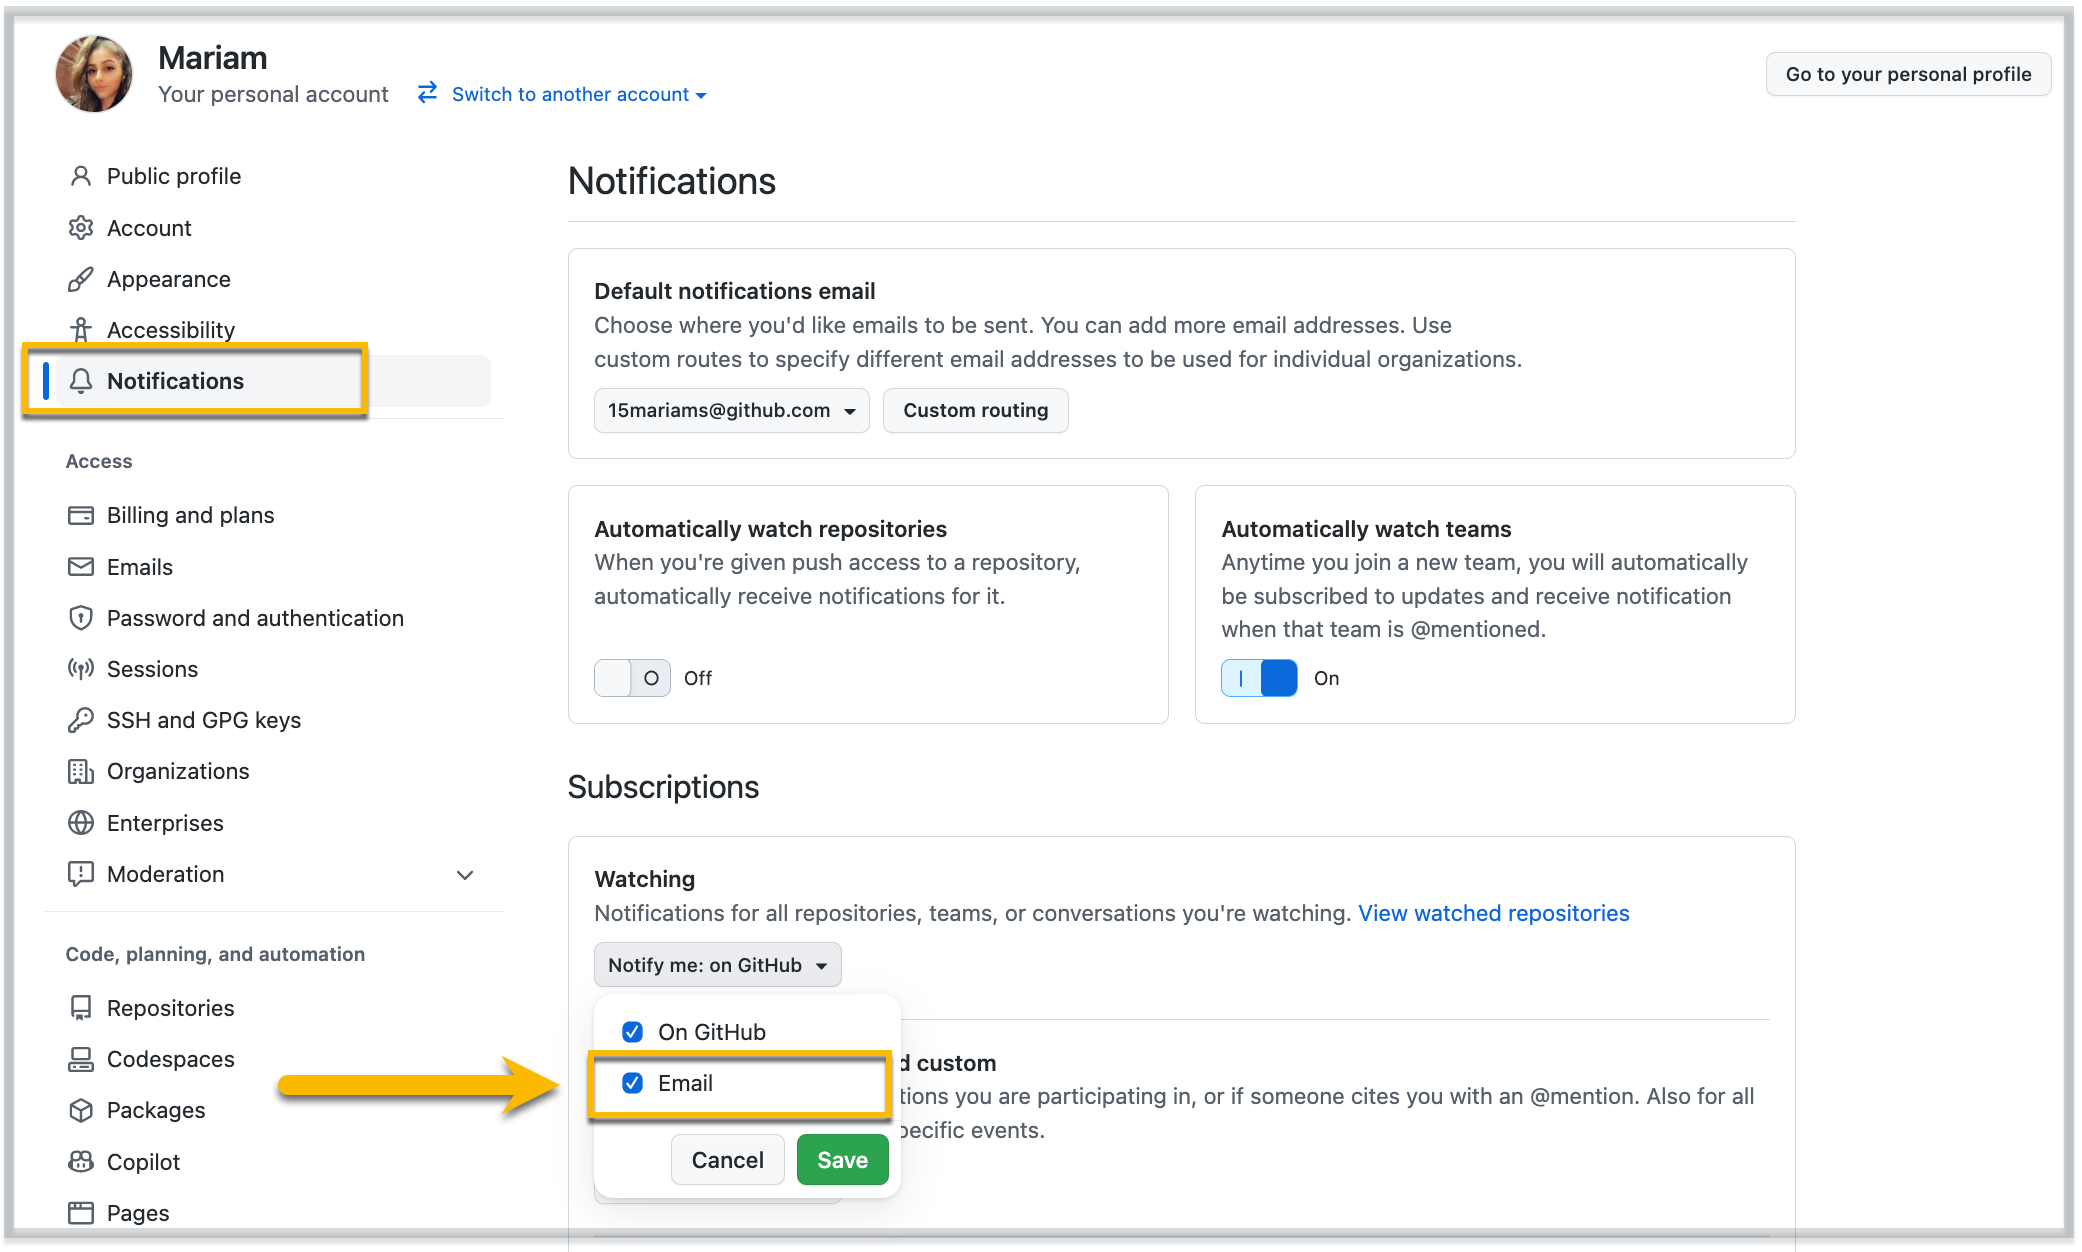Select the Notifications bell icon

click(x=81, y=381)
